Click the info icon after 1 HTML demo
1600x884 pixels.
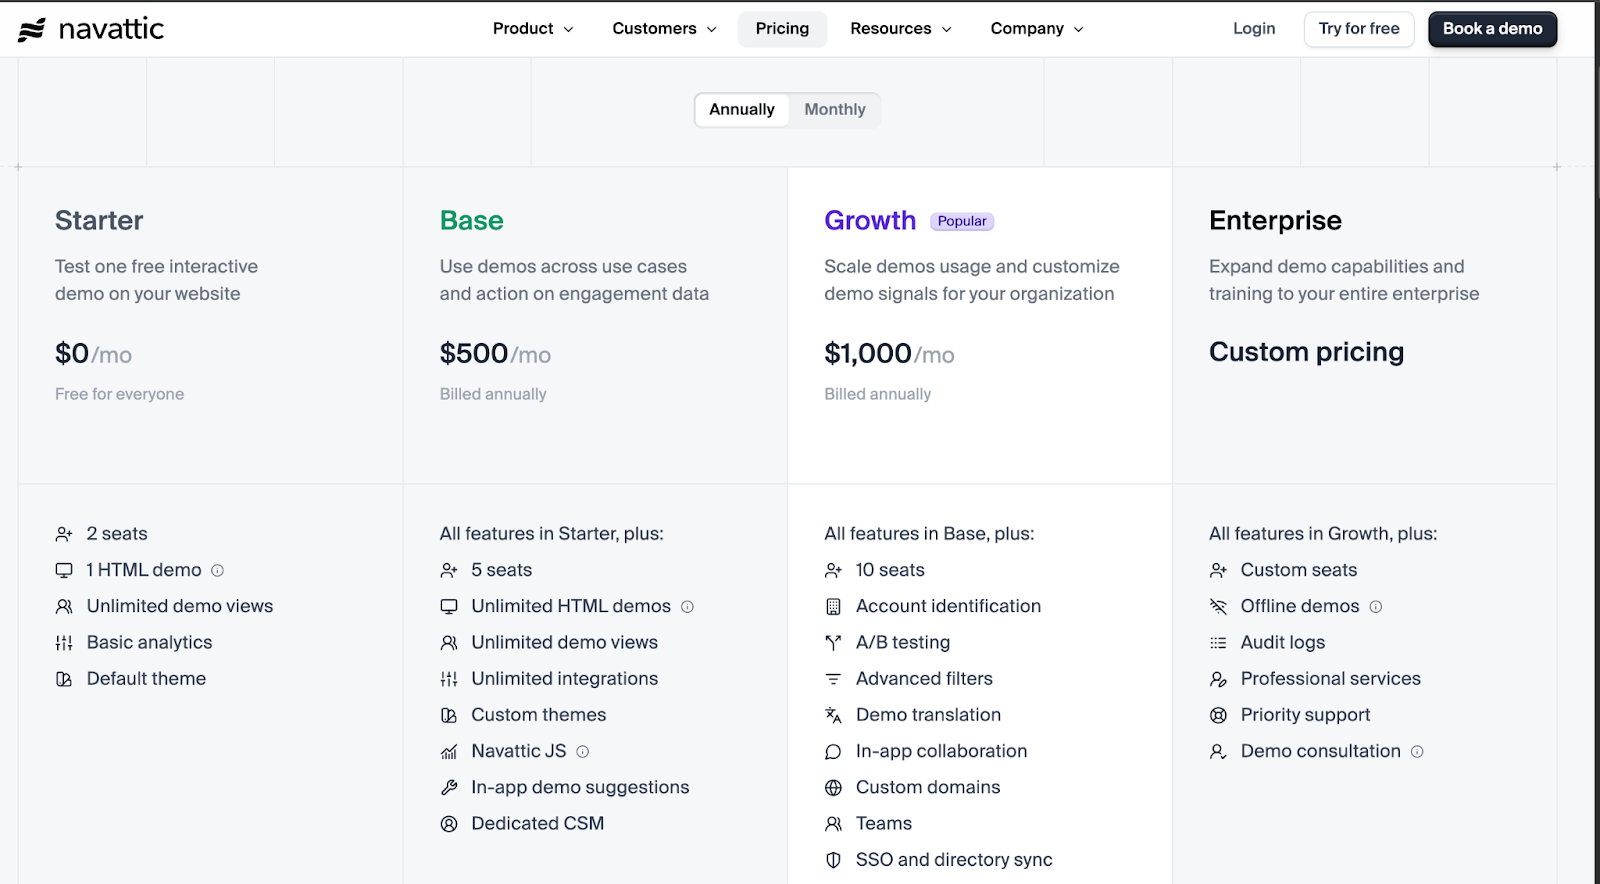pyautogui.click(x=217, y=570)
